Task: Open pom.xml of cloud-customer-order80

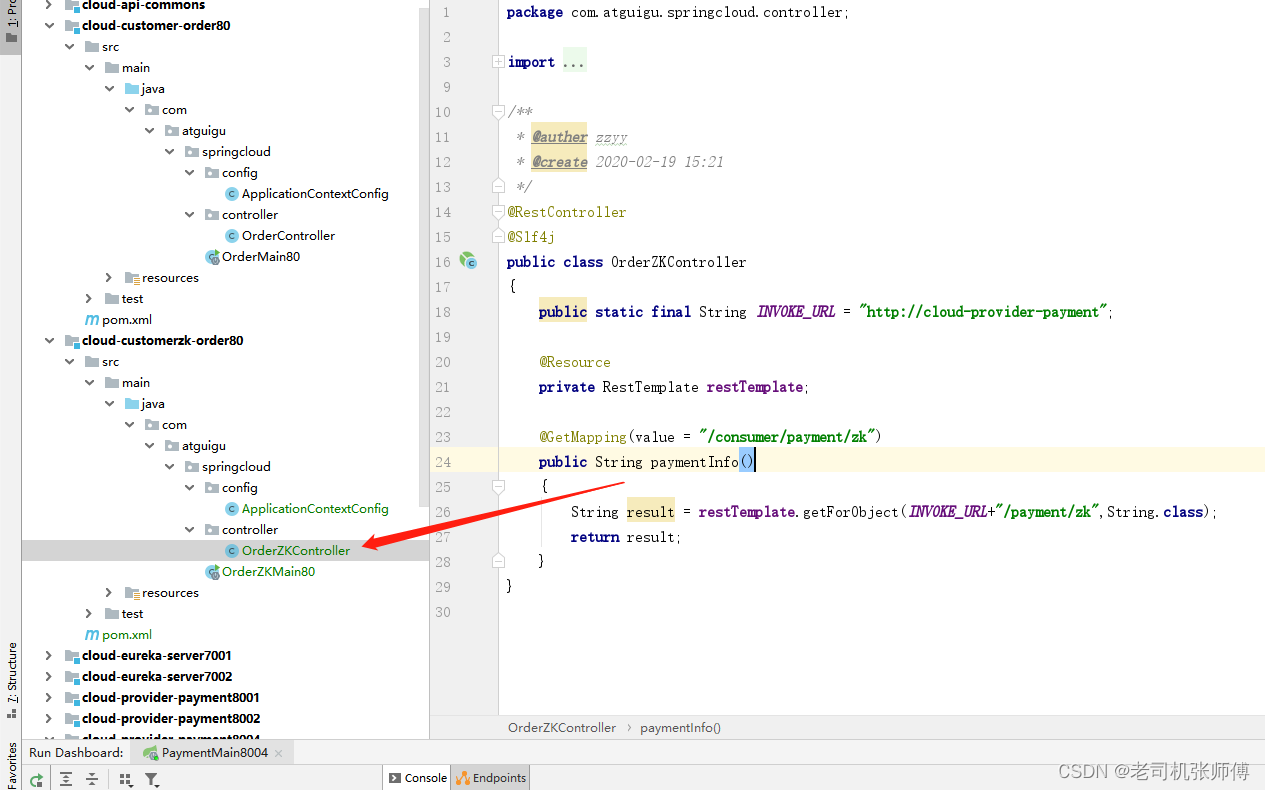Action: [x=127, y=320]
